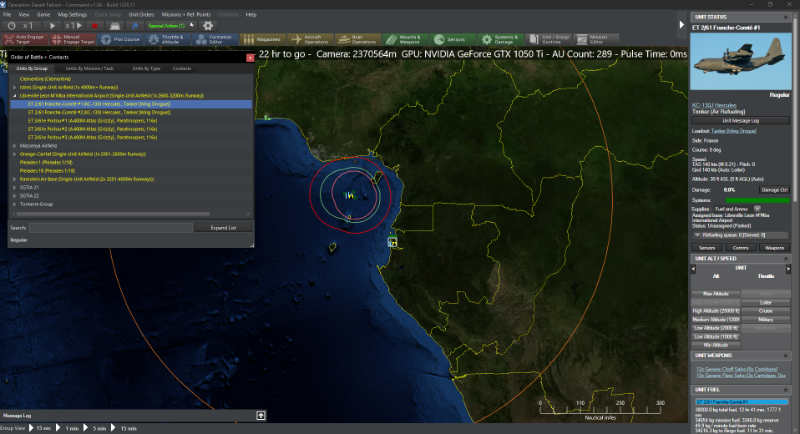Screen dimensions: 800x434
Task: Open Mounts & Weapons window
Action: point(405,39)
